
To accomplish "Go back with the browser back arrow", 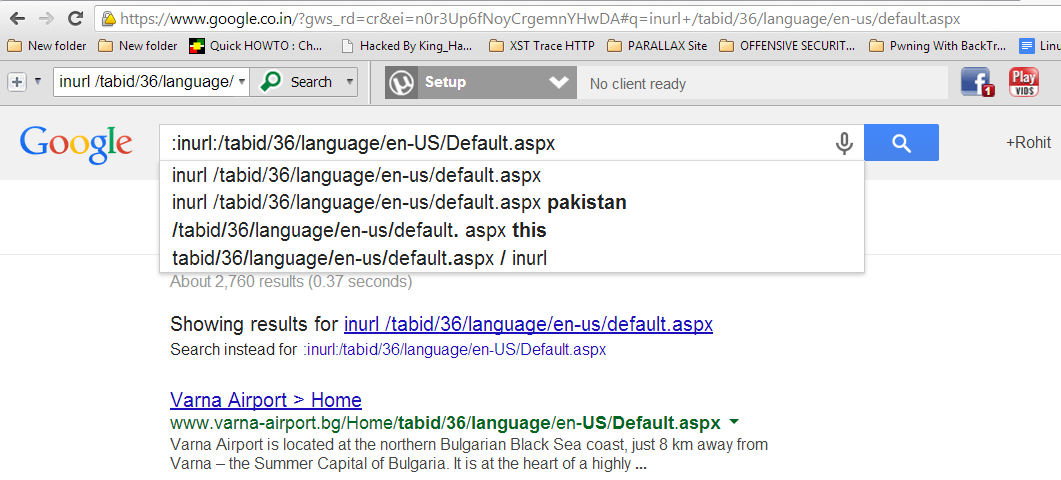I will point(17,18).
